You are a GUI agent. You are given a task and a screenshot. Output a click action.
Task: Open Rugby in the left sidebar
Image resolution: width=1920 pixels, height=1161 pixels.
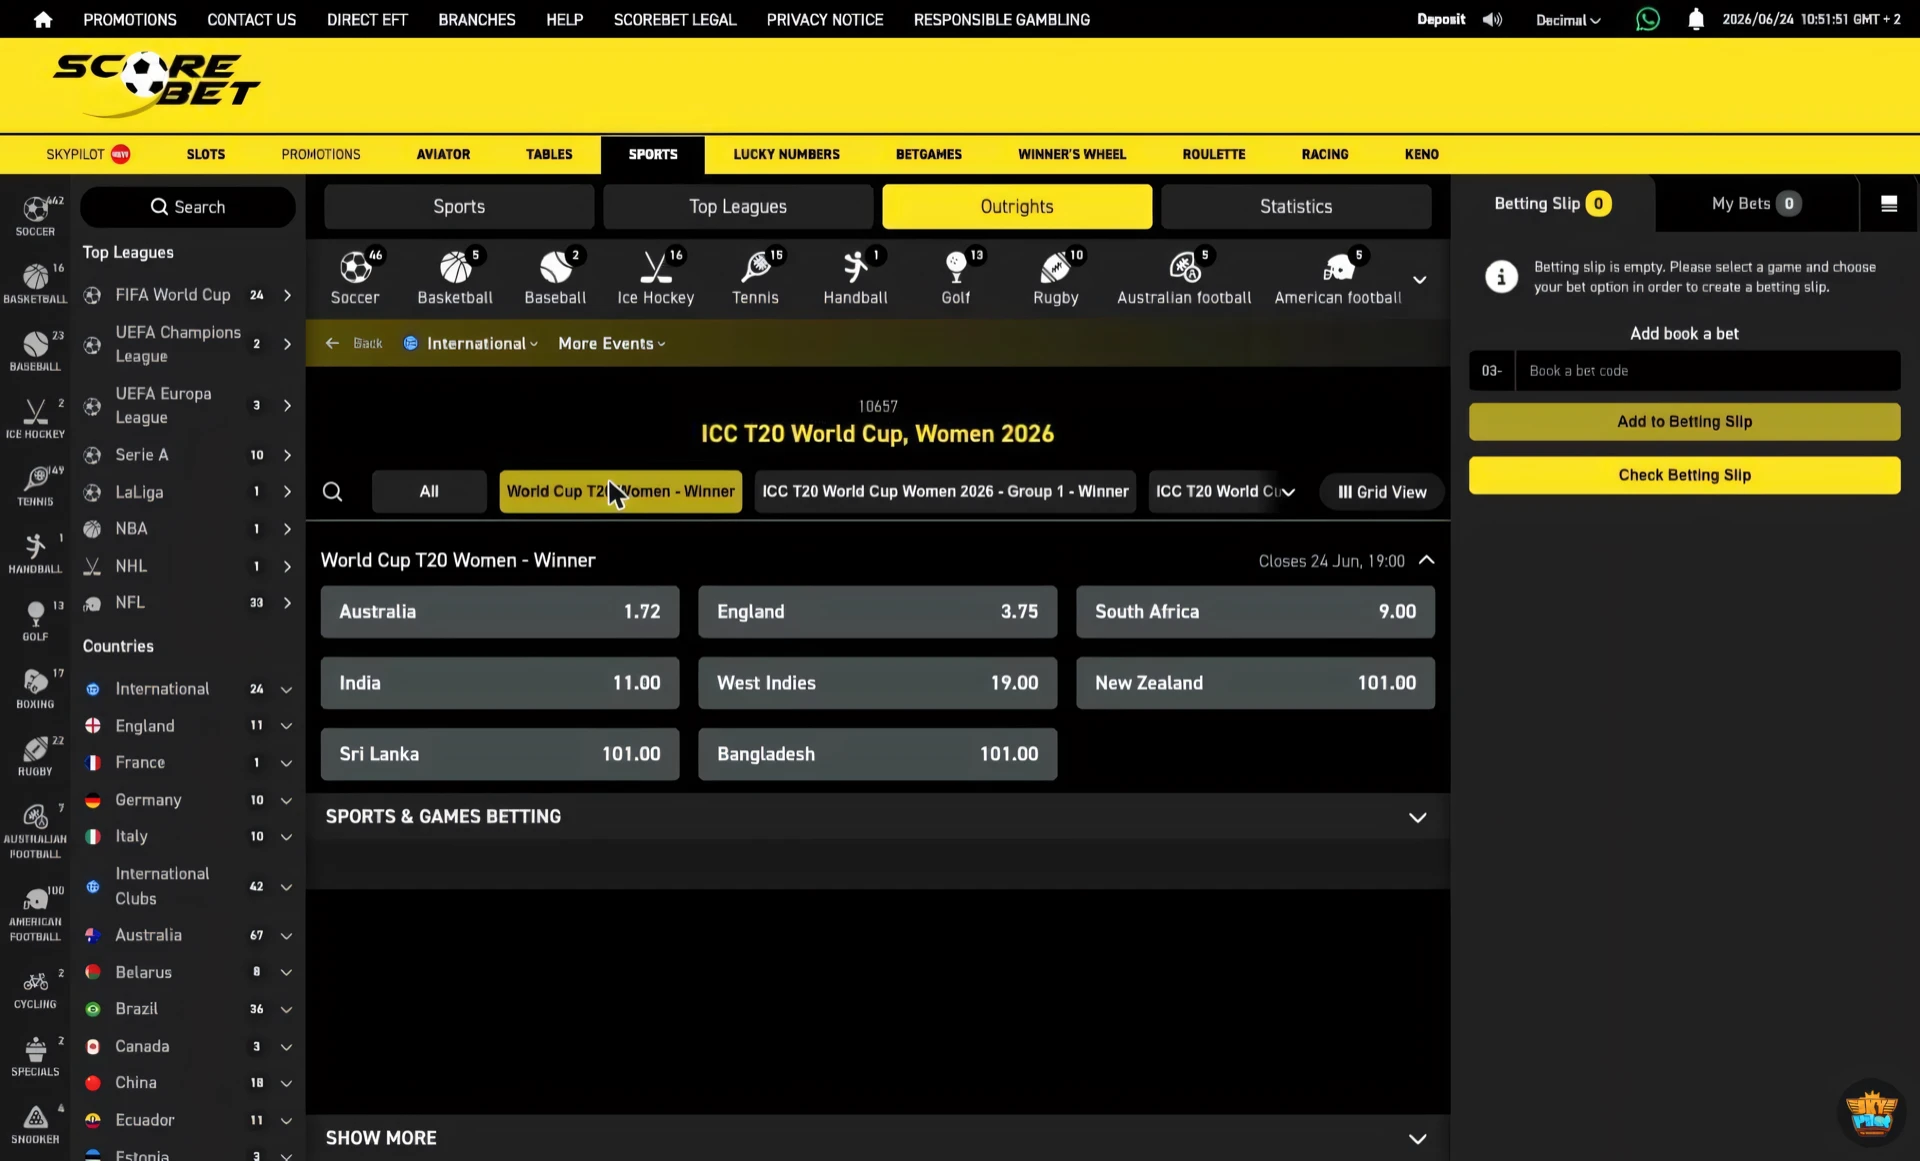[35, 755]
